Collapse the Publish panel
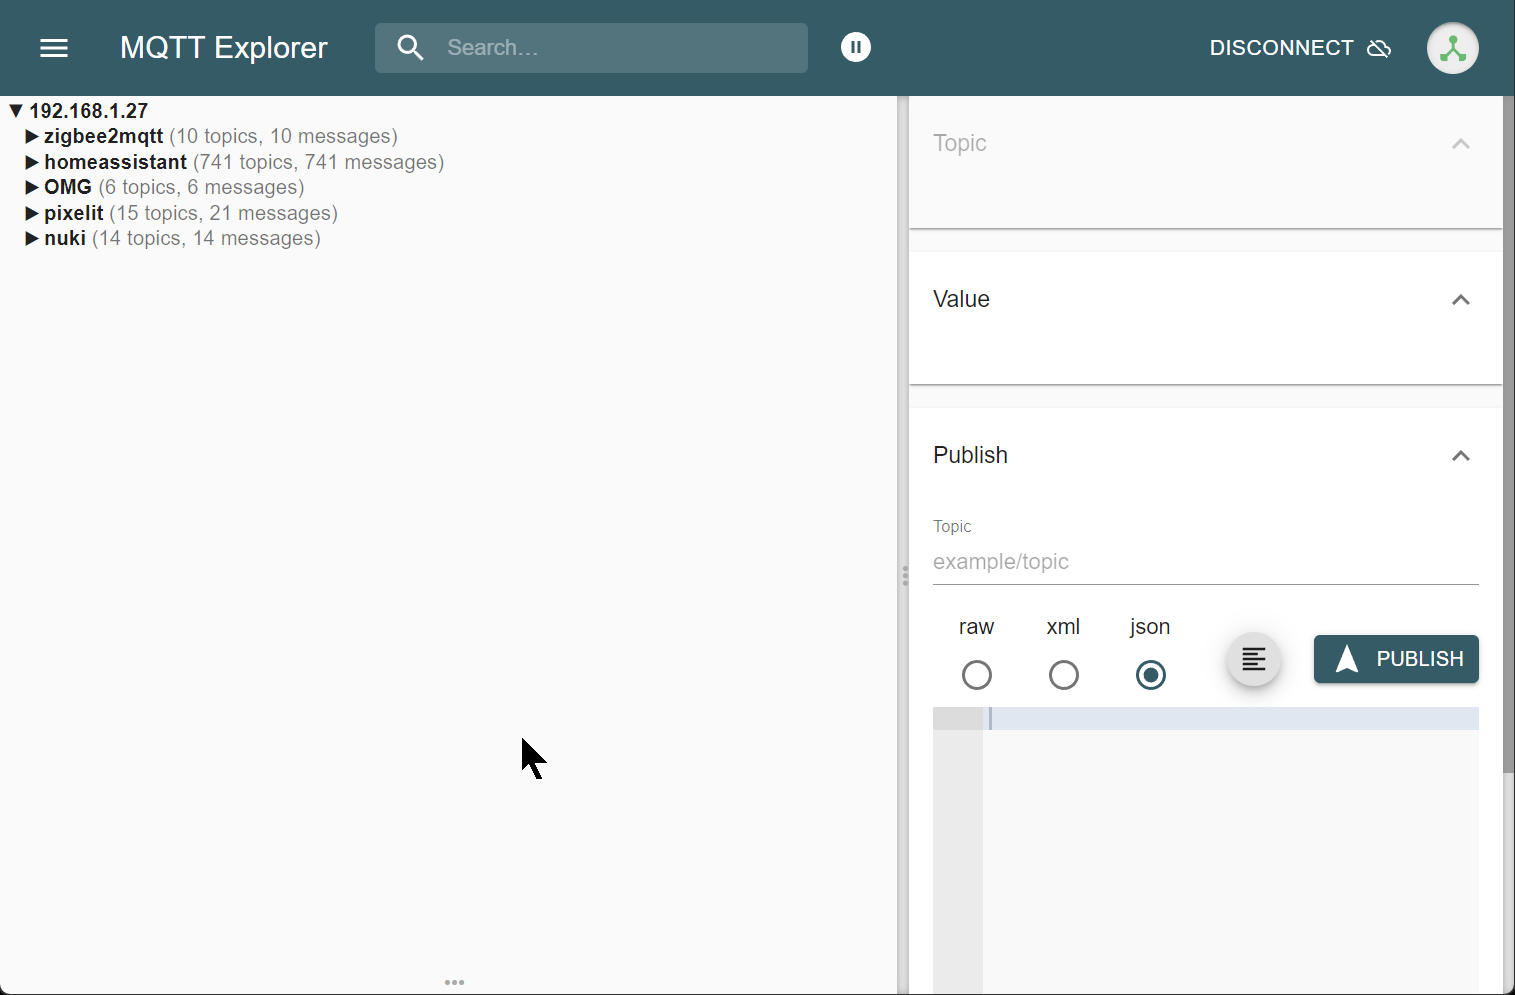The height and width of the screenshot is (995, 1515). 1460,456
